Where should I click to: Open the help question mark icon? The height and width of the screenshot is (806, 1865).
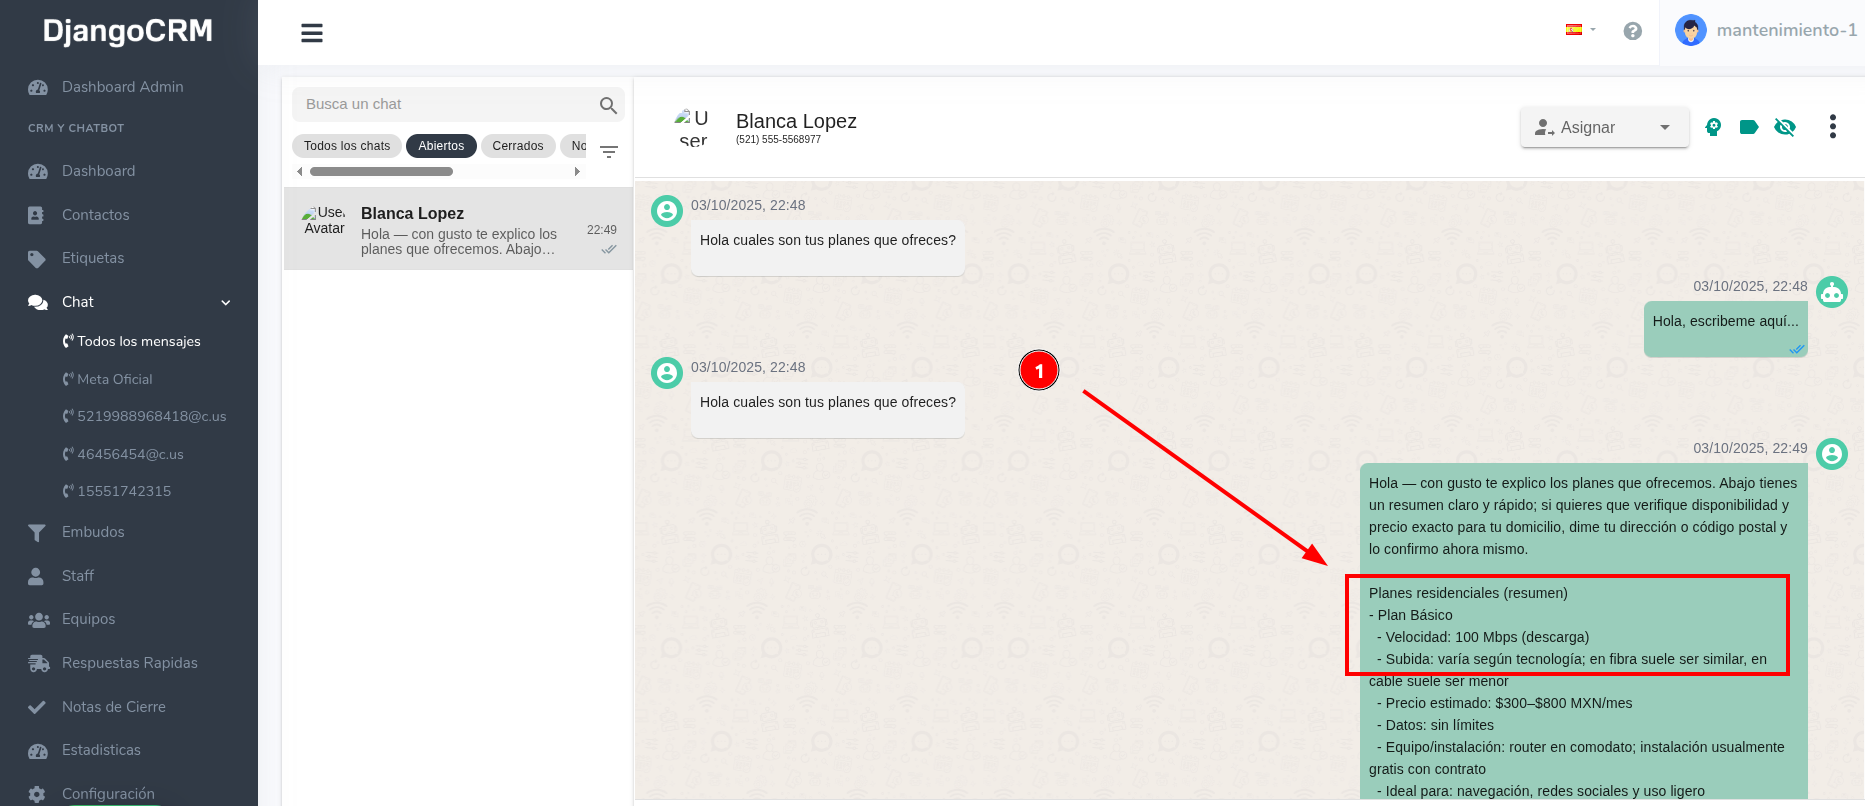pyautogui.click(x=1632, y=31)
